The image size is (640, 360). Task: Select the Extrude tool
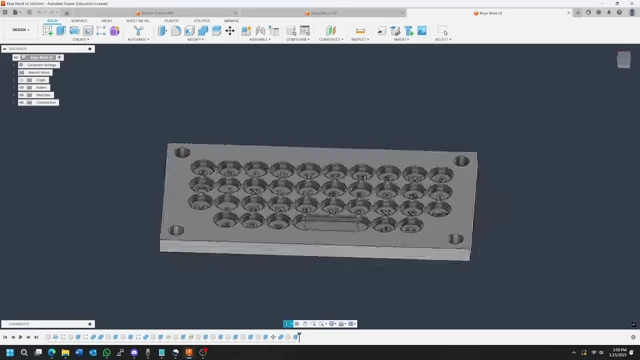click(x=61, y=31)
